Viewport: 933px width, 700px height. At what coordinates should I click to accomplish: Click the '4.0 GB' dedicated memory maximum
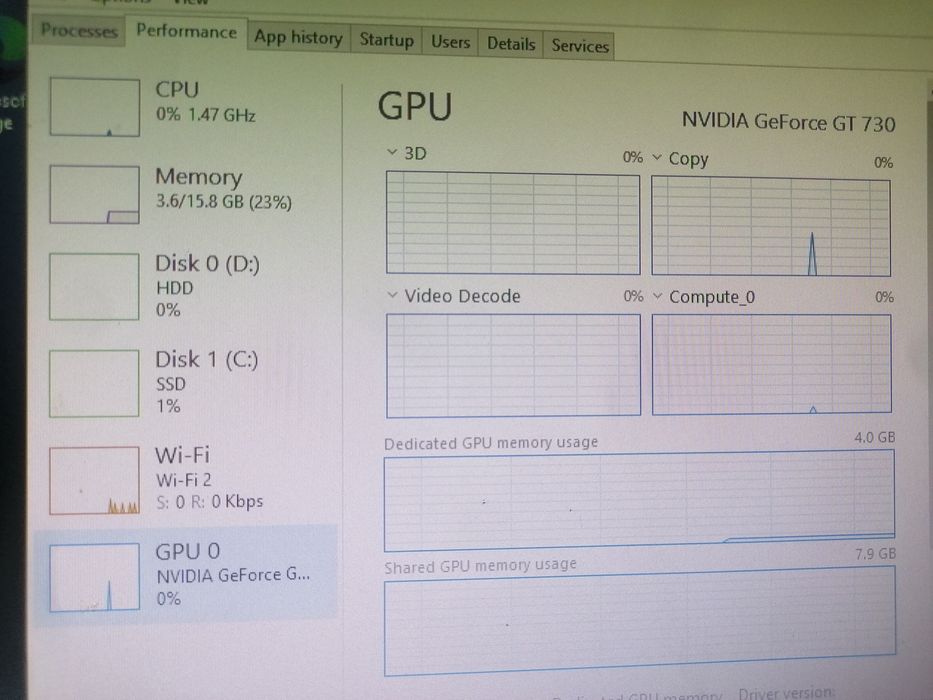point(875,438)
